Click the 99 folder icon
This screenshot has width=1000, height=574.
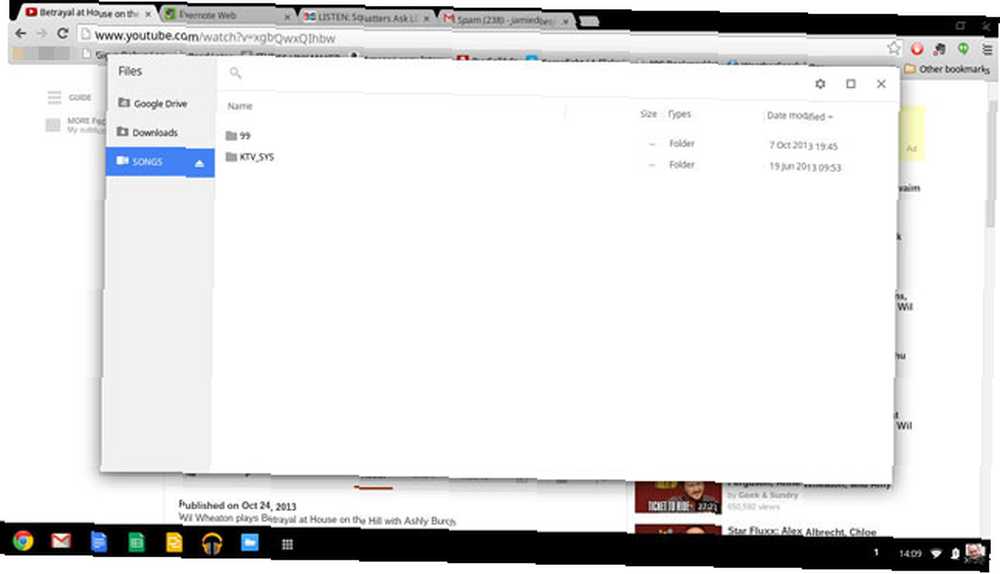coord(231,135)
